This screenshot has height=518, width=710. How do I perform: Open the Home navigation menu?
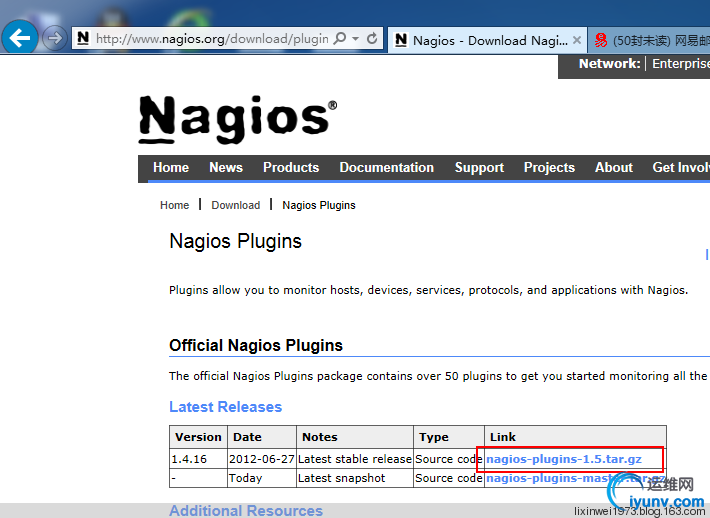[x=171, y=168]
